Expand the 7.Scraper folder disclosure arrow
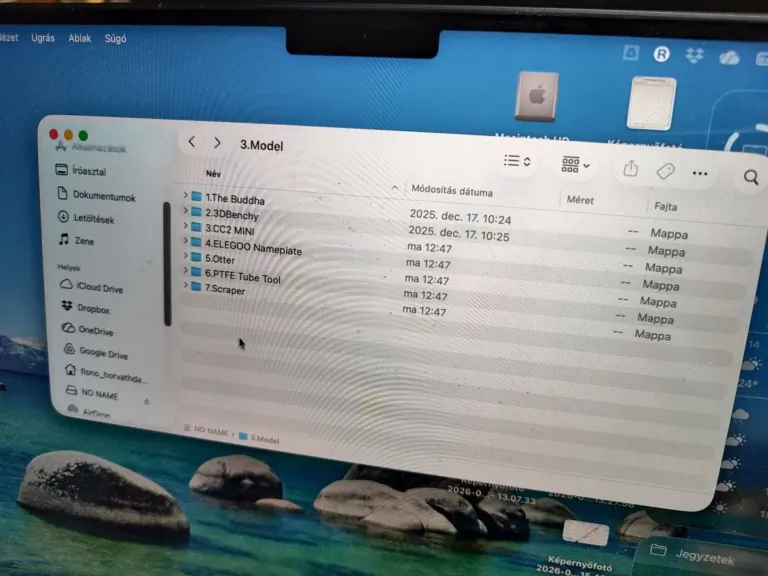 [186, 285]
